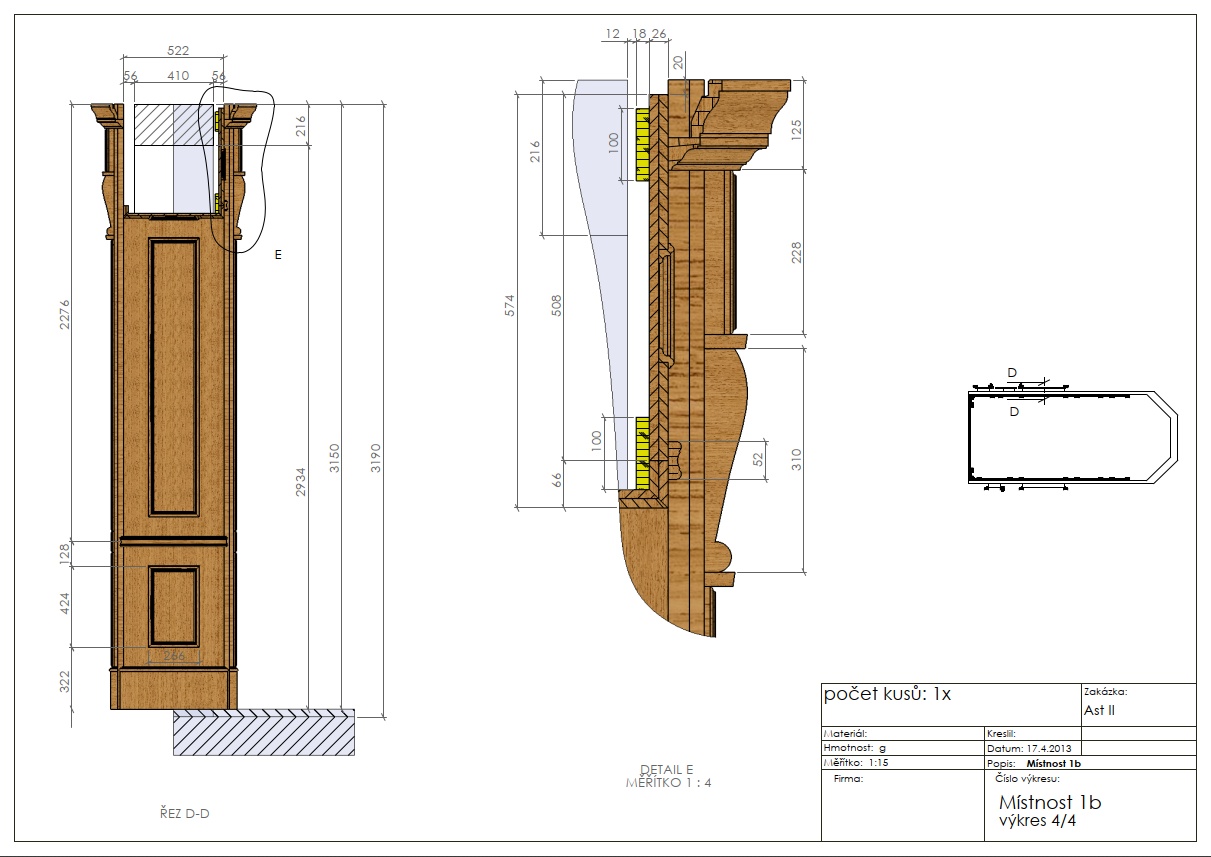The width and height of the screenshot is (1211, 857).
Task: Click the 2934 vertical dimension text
Action: click(x=301, y=482)
